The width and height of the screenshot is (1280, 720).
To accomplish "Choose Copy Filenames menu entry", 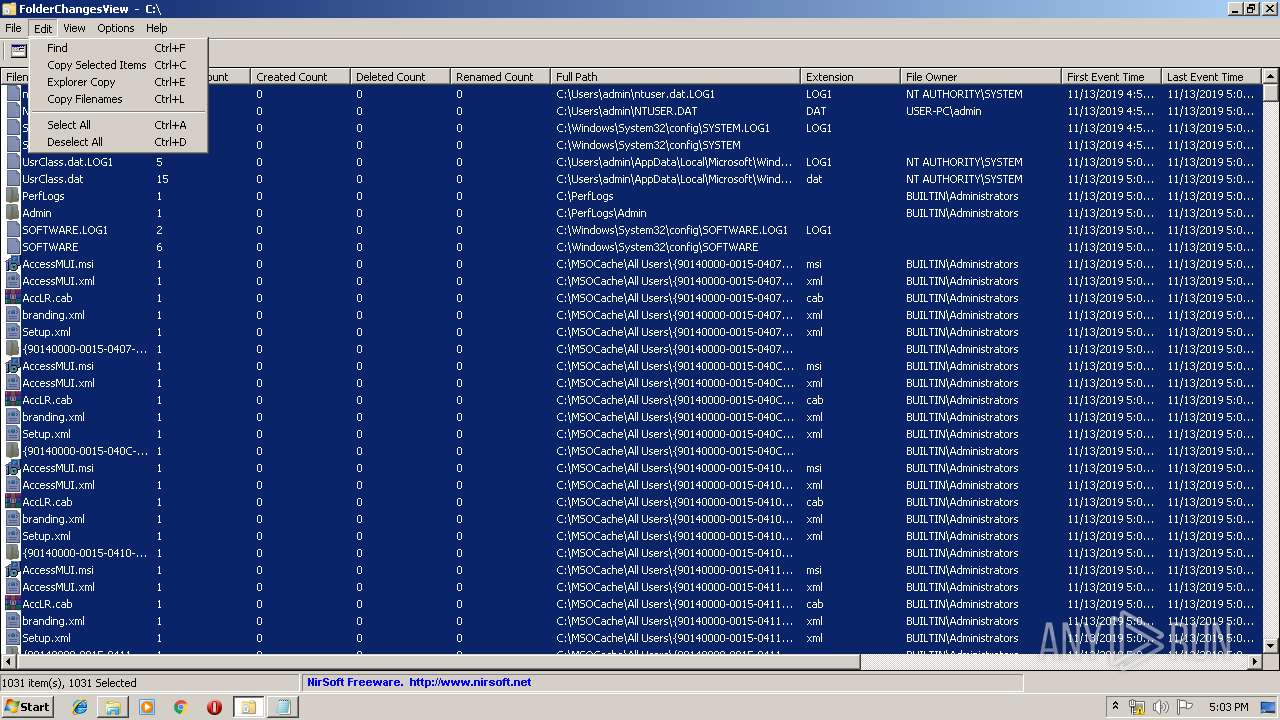I will coord(118,99).
